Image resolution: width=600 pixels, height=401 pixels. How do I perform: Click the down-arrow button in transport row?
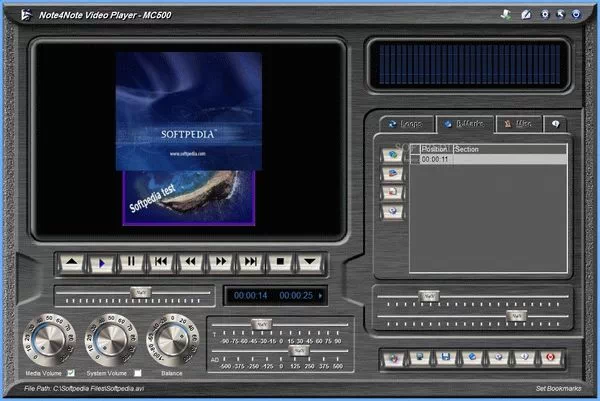311,262
